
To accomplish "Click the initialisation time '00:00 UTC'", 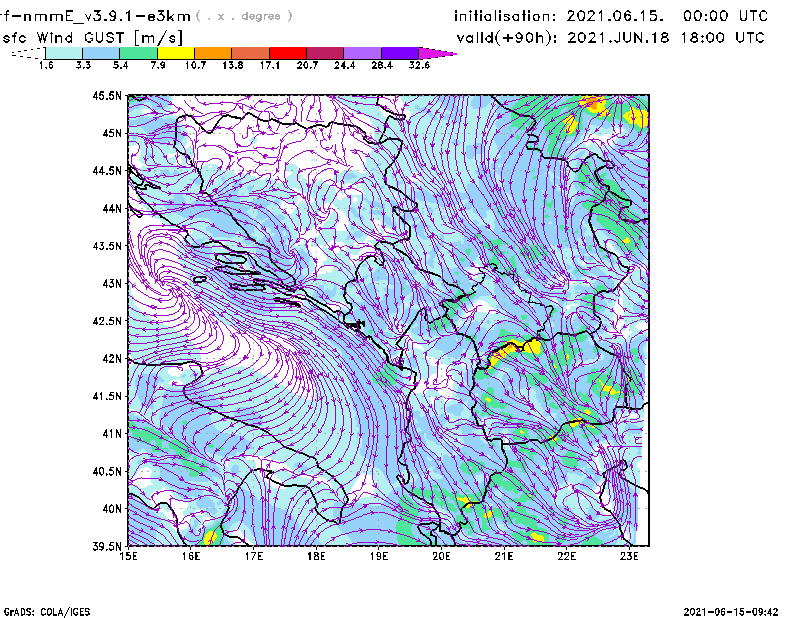I will click(725, 16).
